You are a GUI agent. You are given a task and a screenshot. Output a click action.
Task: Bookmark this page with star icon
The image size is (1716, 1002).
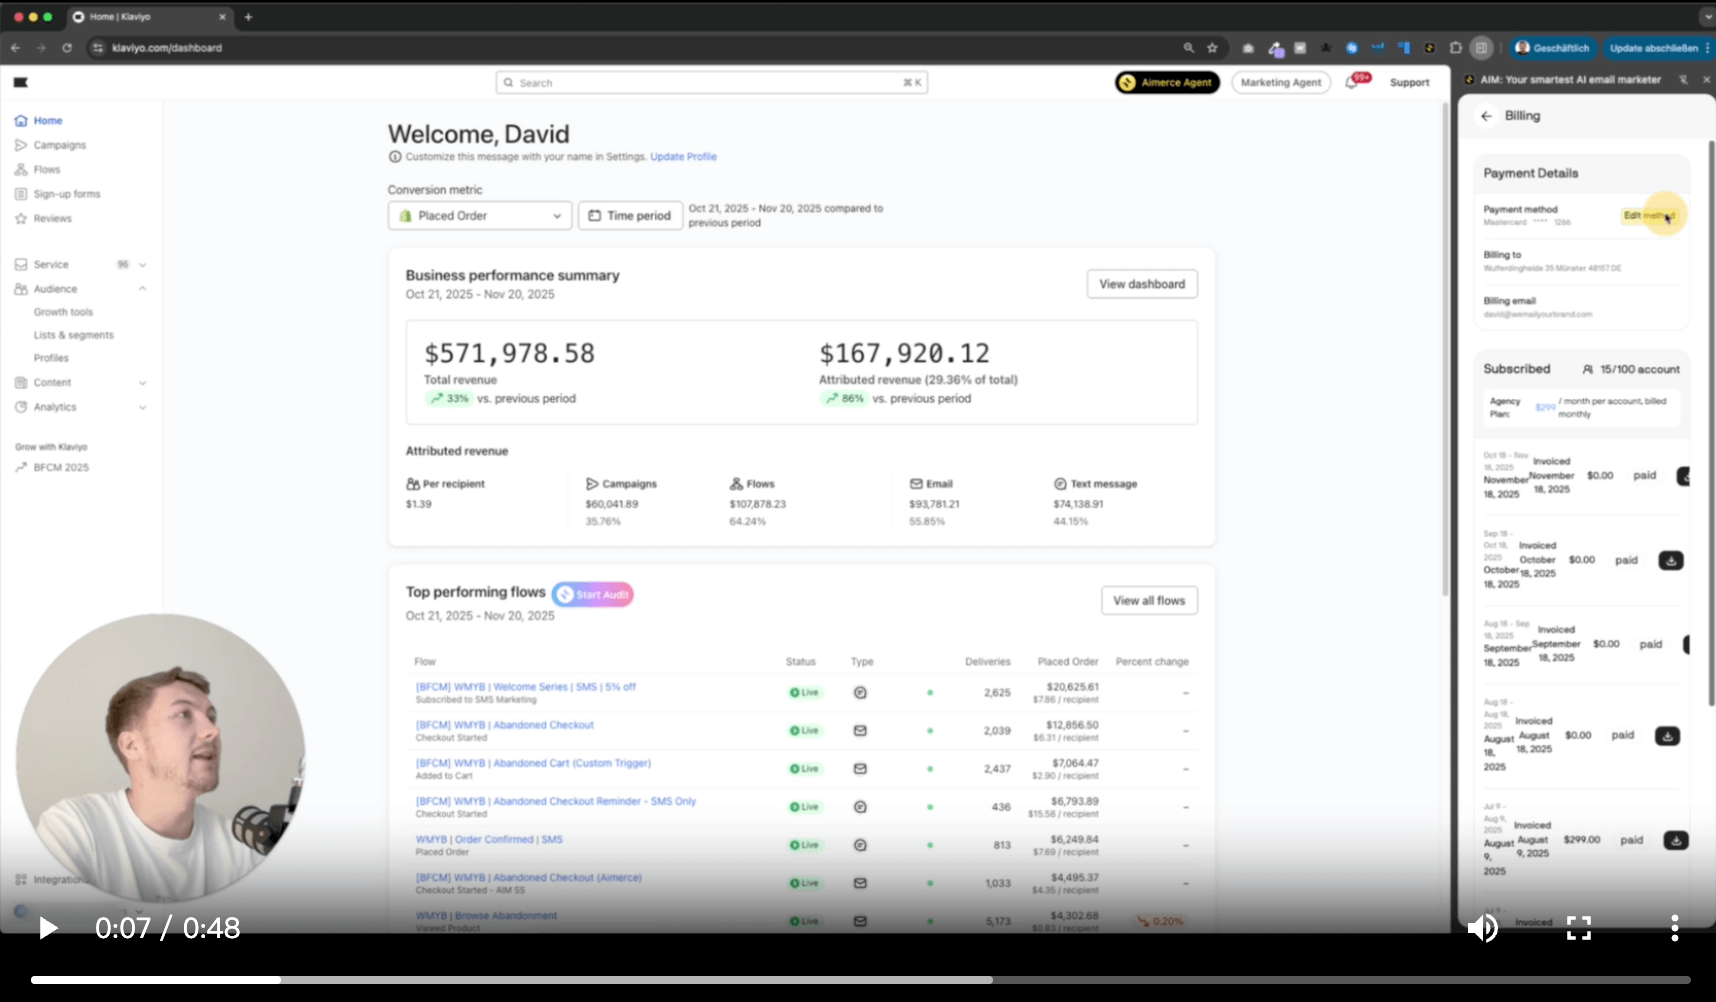[1212, 48]
